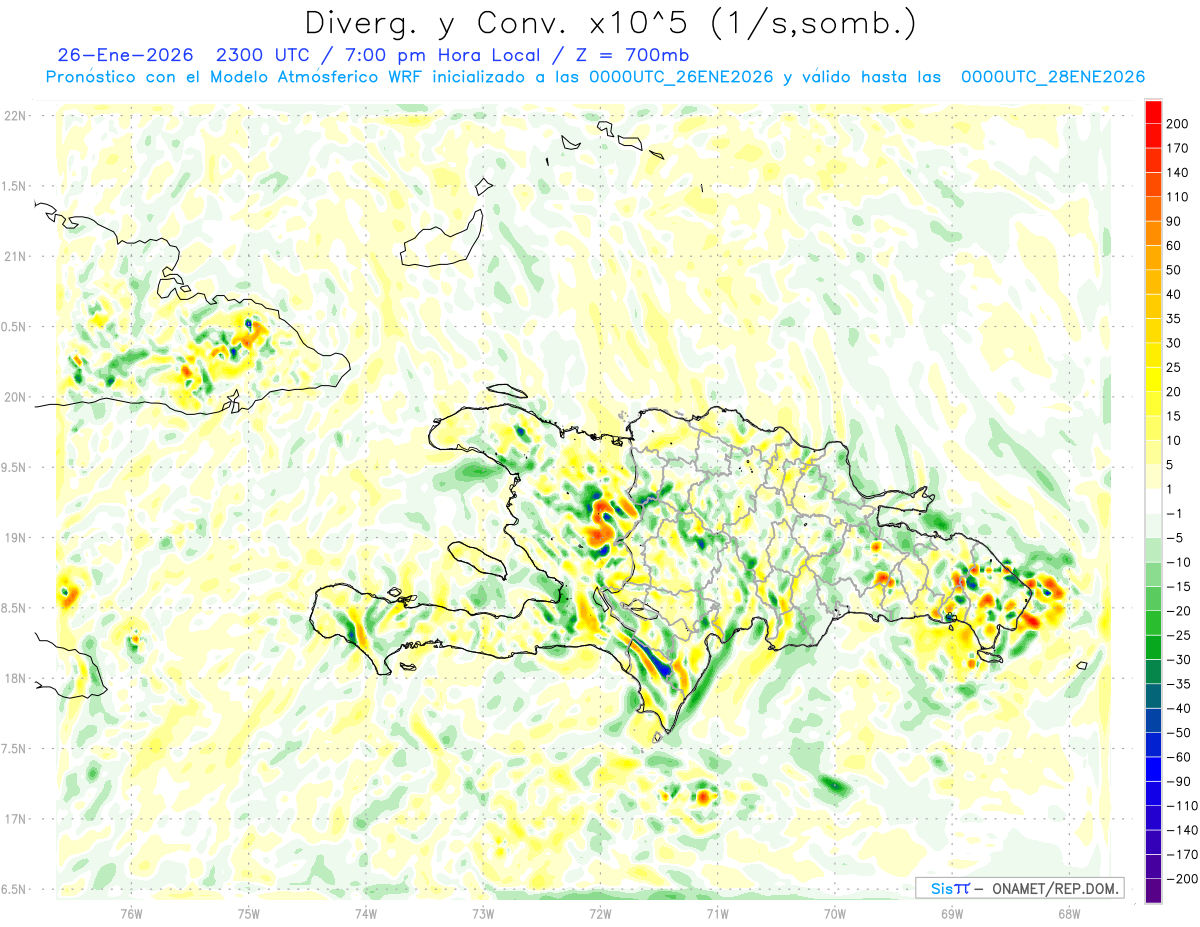The width and height of the screenshot is (1200, 927).
Task: Click the positive "90" colorbar label
Action: point(1175,221)
